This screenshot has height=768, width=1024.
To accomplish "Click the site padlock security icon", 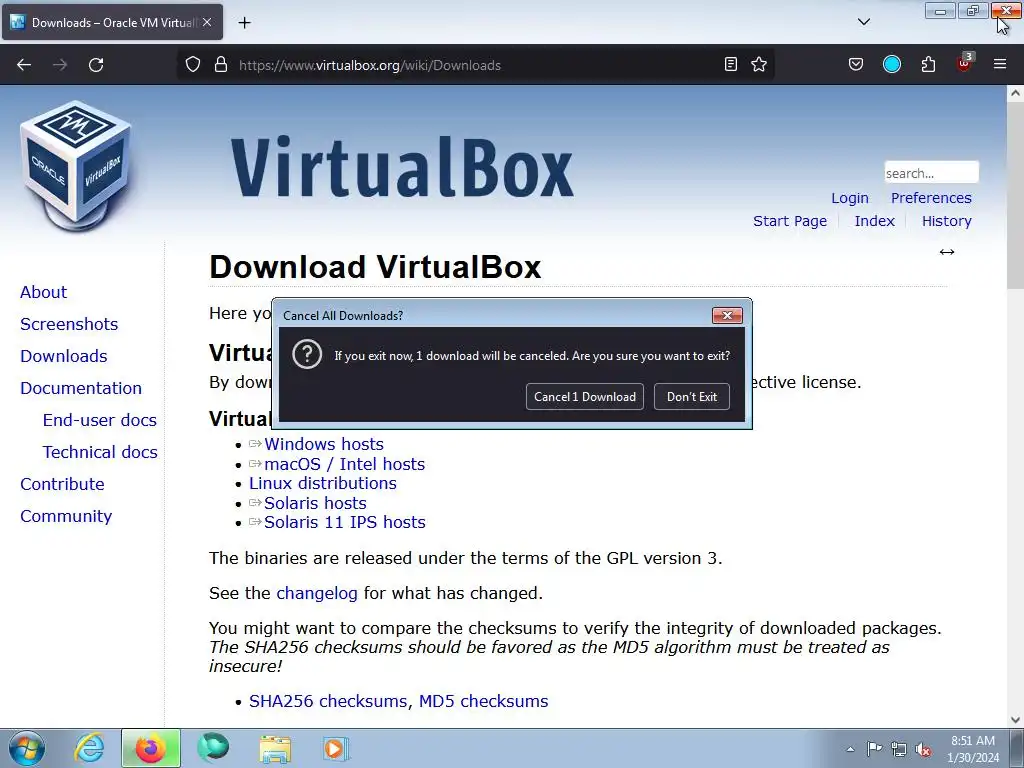I will (221, 64).
